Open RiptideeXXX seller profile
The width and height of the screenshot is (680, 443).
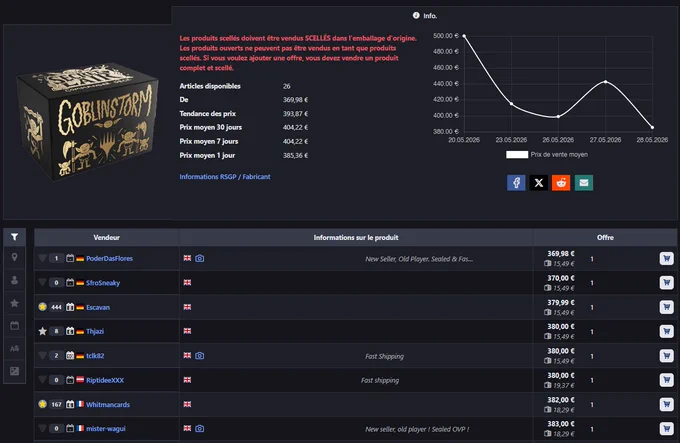(105, 380)
